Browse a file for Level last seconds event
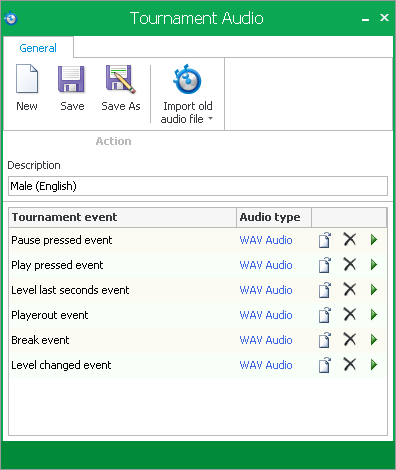 [325, 290]
